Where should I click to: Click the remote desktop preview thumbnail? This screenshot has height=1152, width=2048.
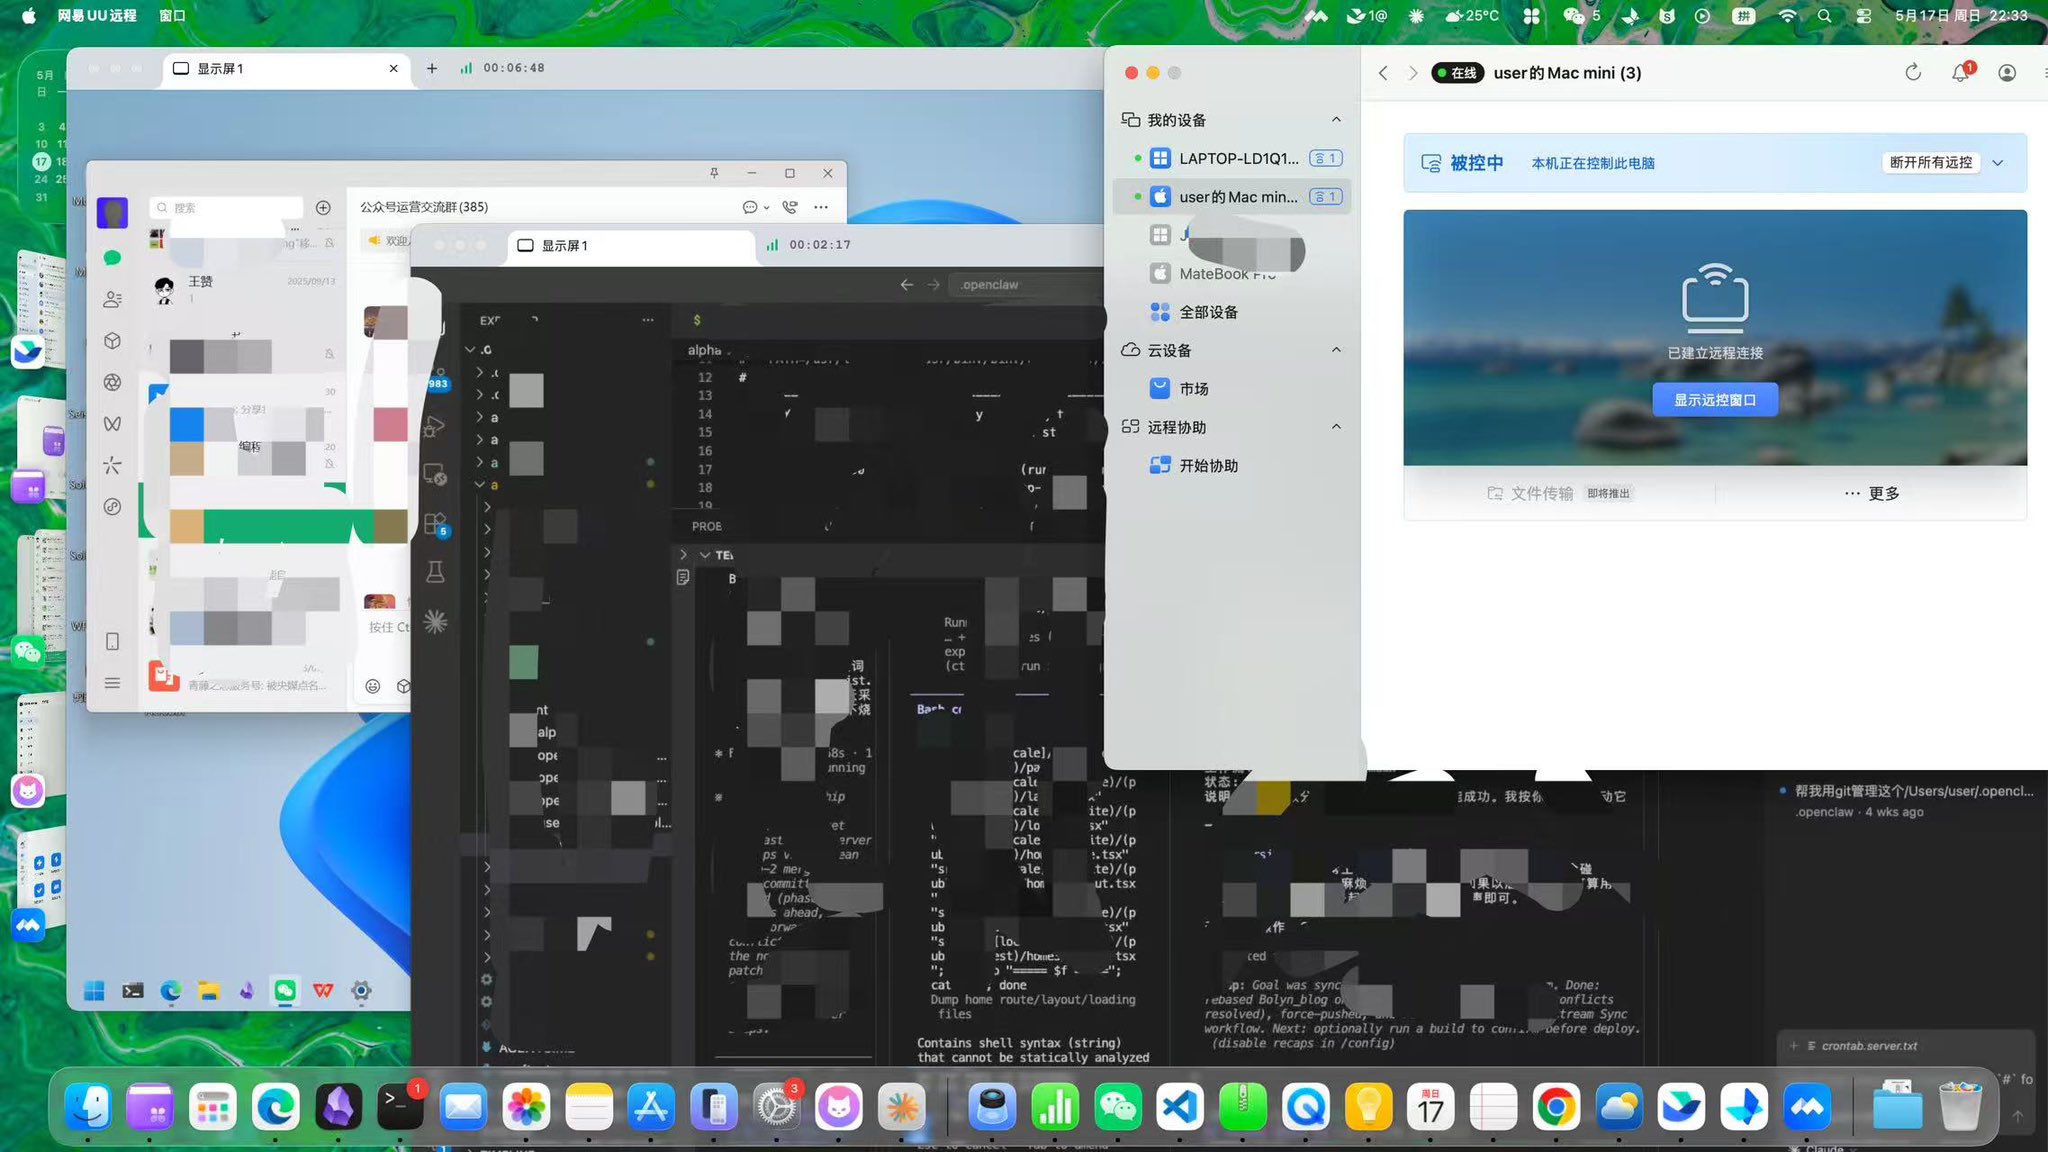point(1715,337)
